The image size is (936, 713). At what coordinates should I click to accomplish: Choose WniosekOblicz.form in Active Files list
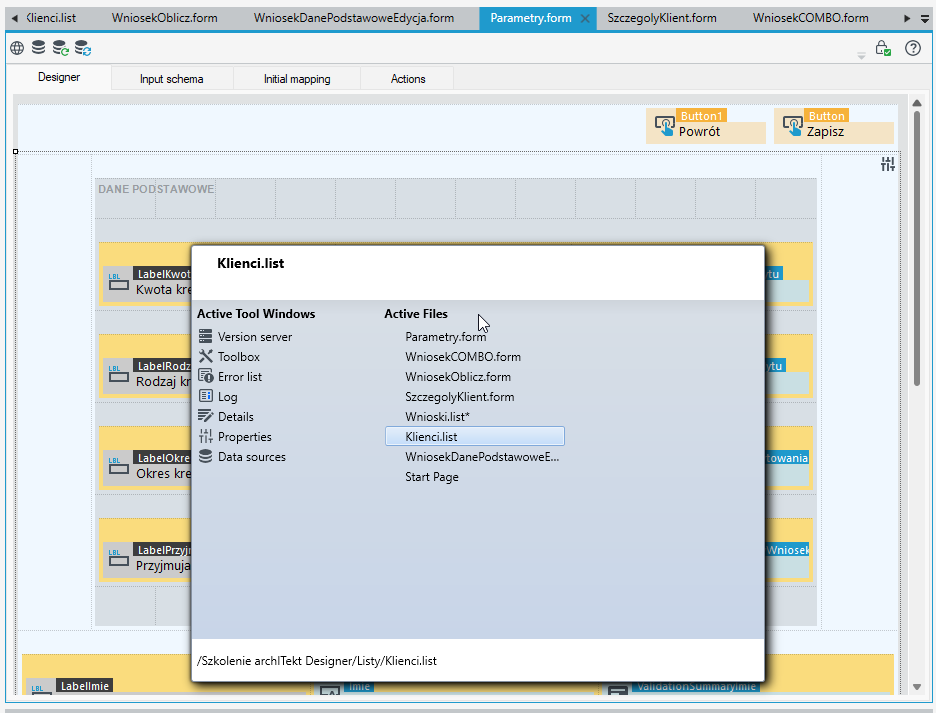(x=475, y=377)
